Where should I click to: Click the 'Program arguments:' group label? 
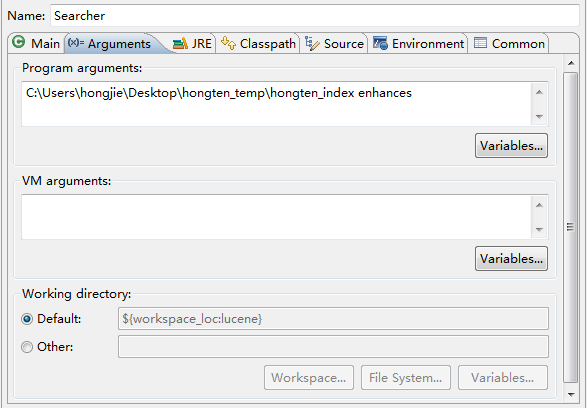pos(82,68)
